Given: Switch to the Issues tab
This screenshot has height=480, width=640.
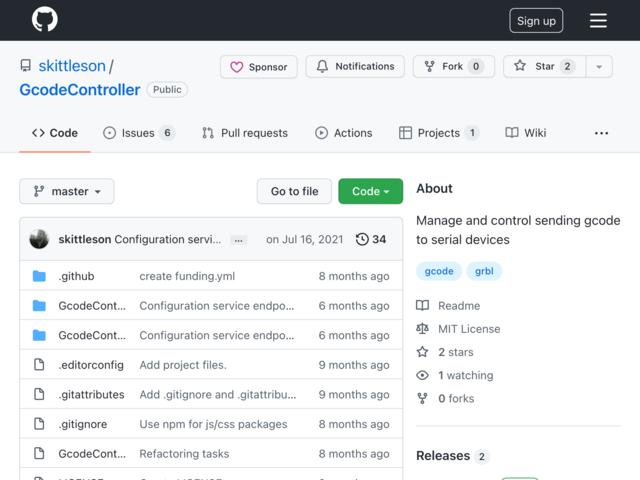Looking at the screenshot, I should tap(139, 133).
